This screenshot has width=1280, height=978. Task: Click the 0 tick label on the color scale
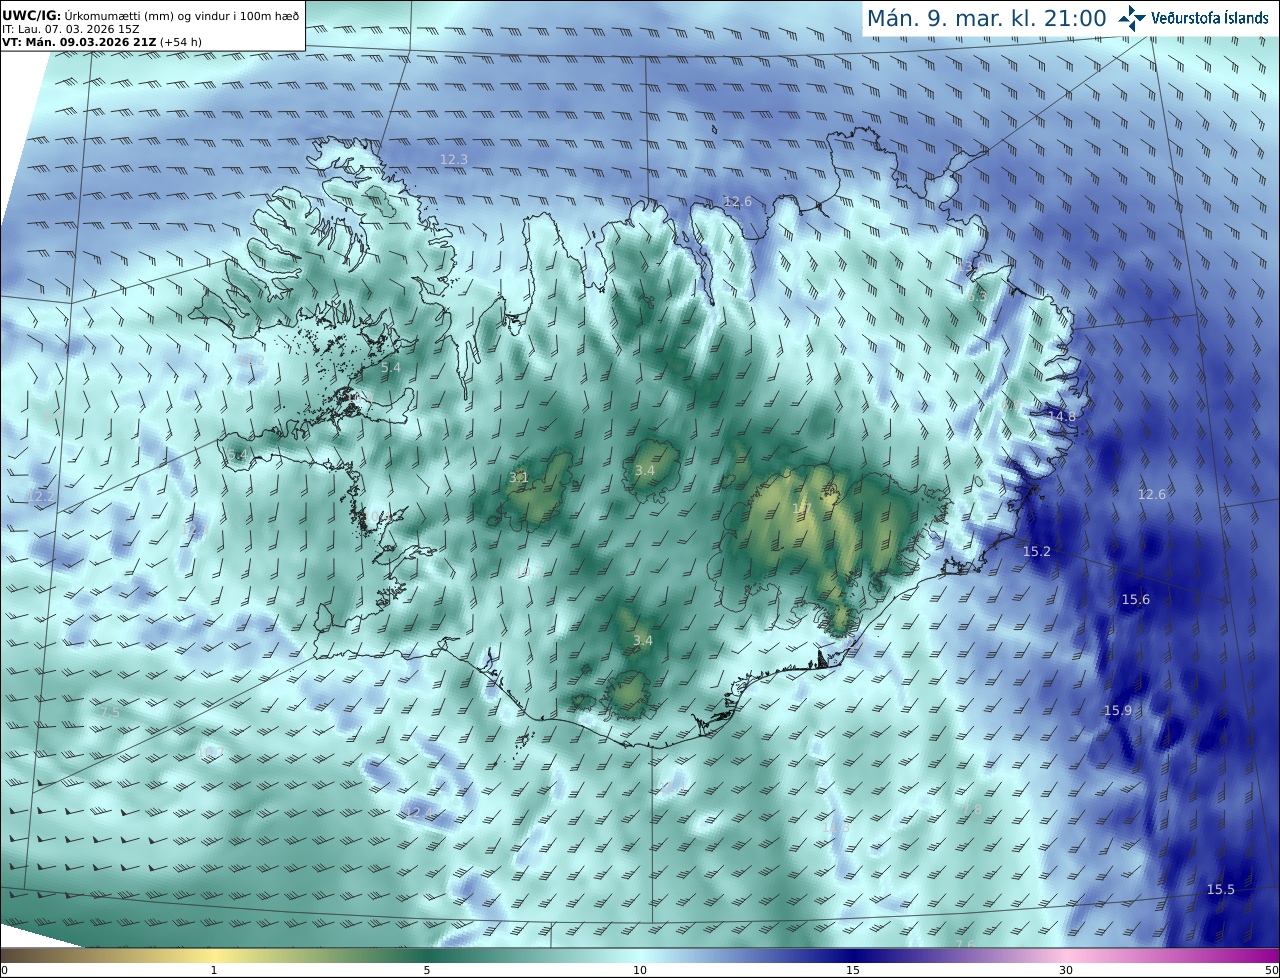(4, 970)
